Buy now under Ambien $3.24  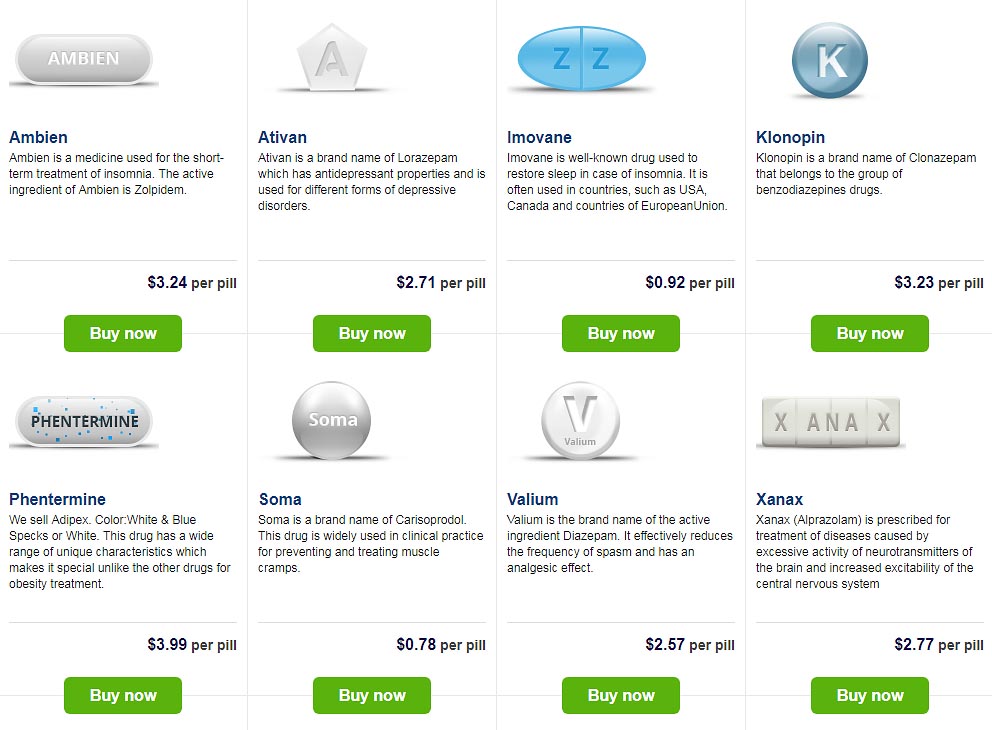tap(123, 333)
